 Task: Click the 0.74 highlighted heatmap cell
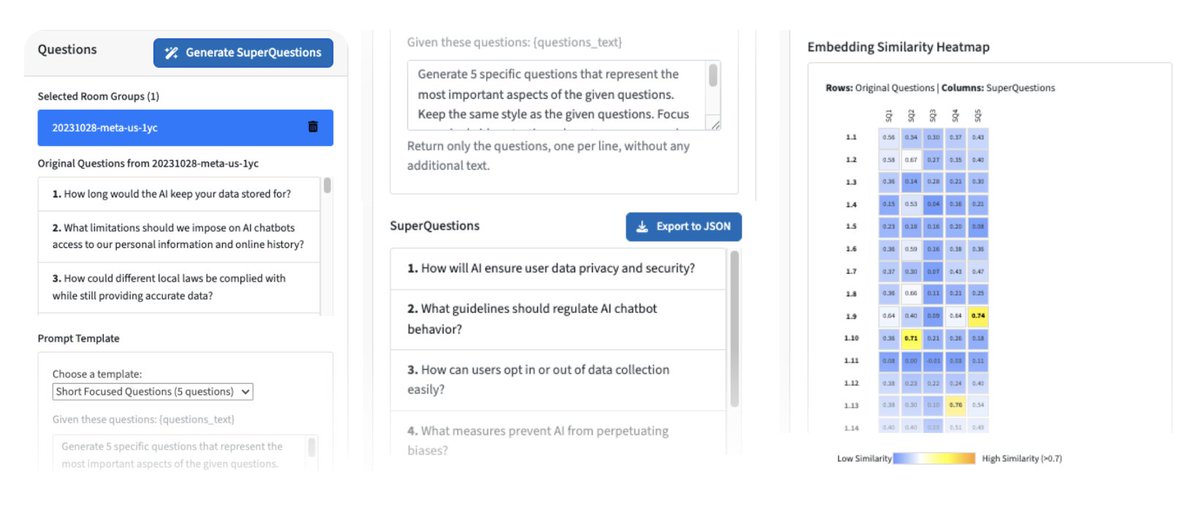click(x=978, y=316)
